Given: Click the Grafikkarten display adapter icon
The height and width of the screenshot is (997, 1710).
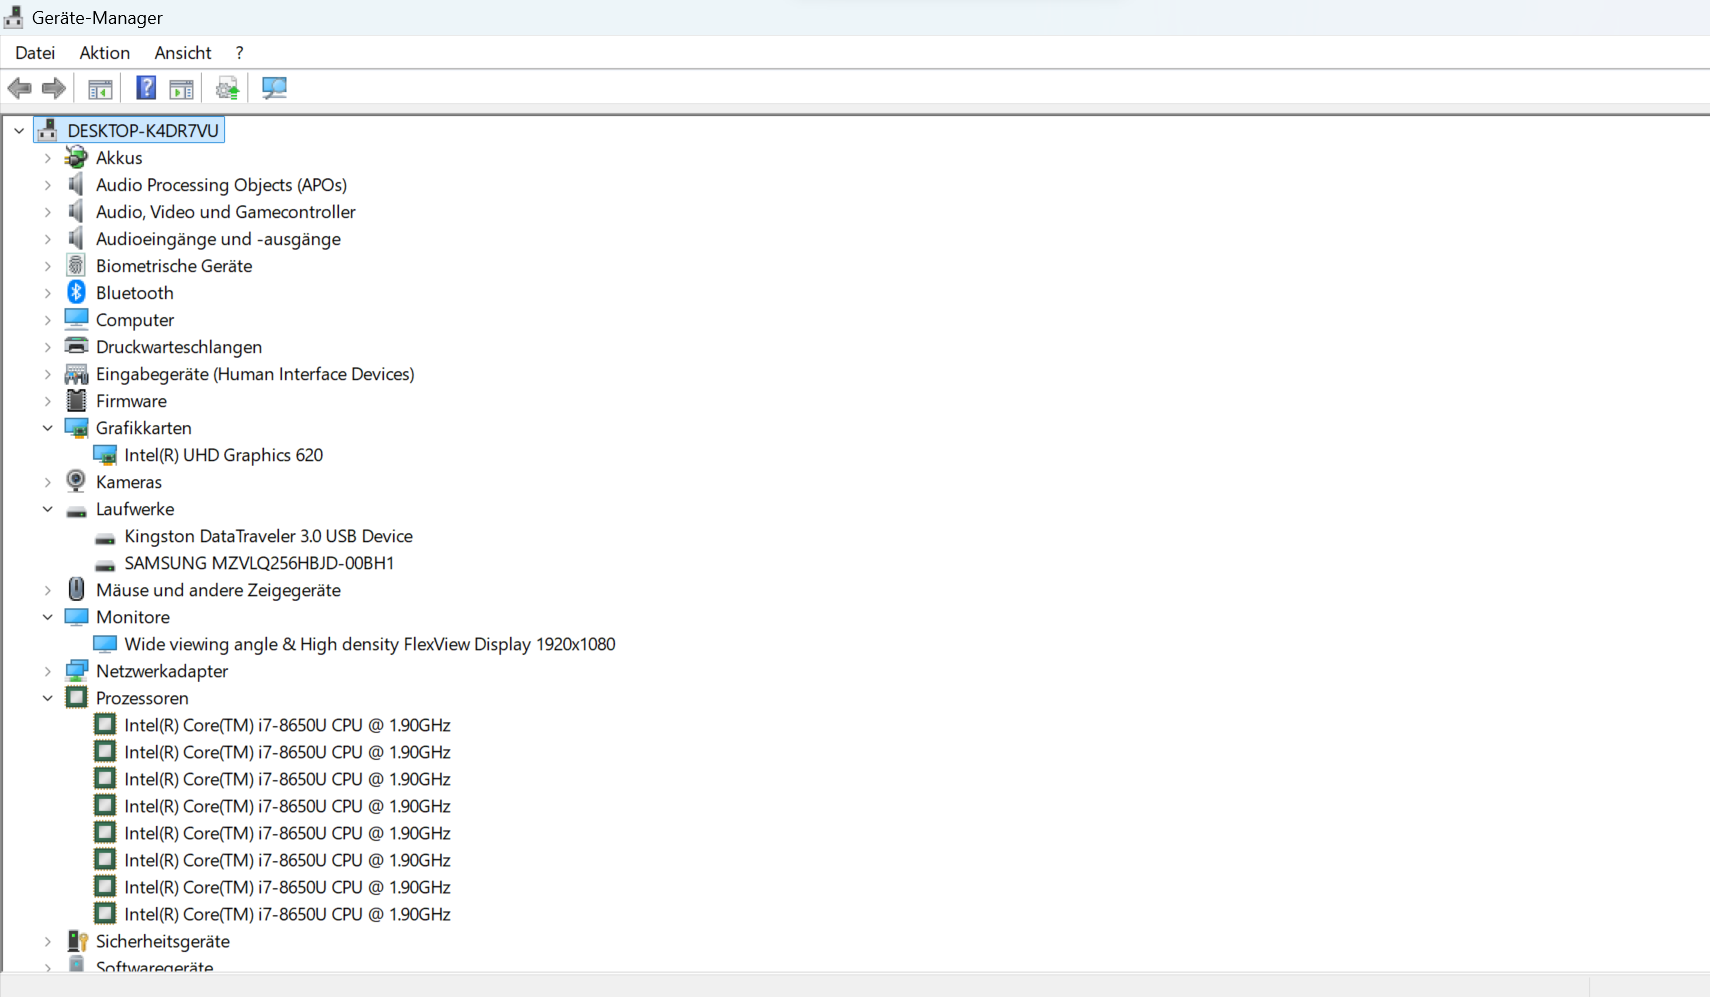Looking at the screenshot, I should pyautogui.click(x=76, y=427).
